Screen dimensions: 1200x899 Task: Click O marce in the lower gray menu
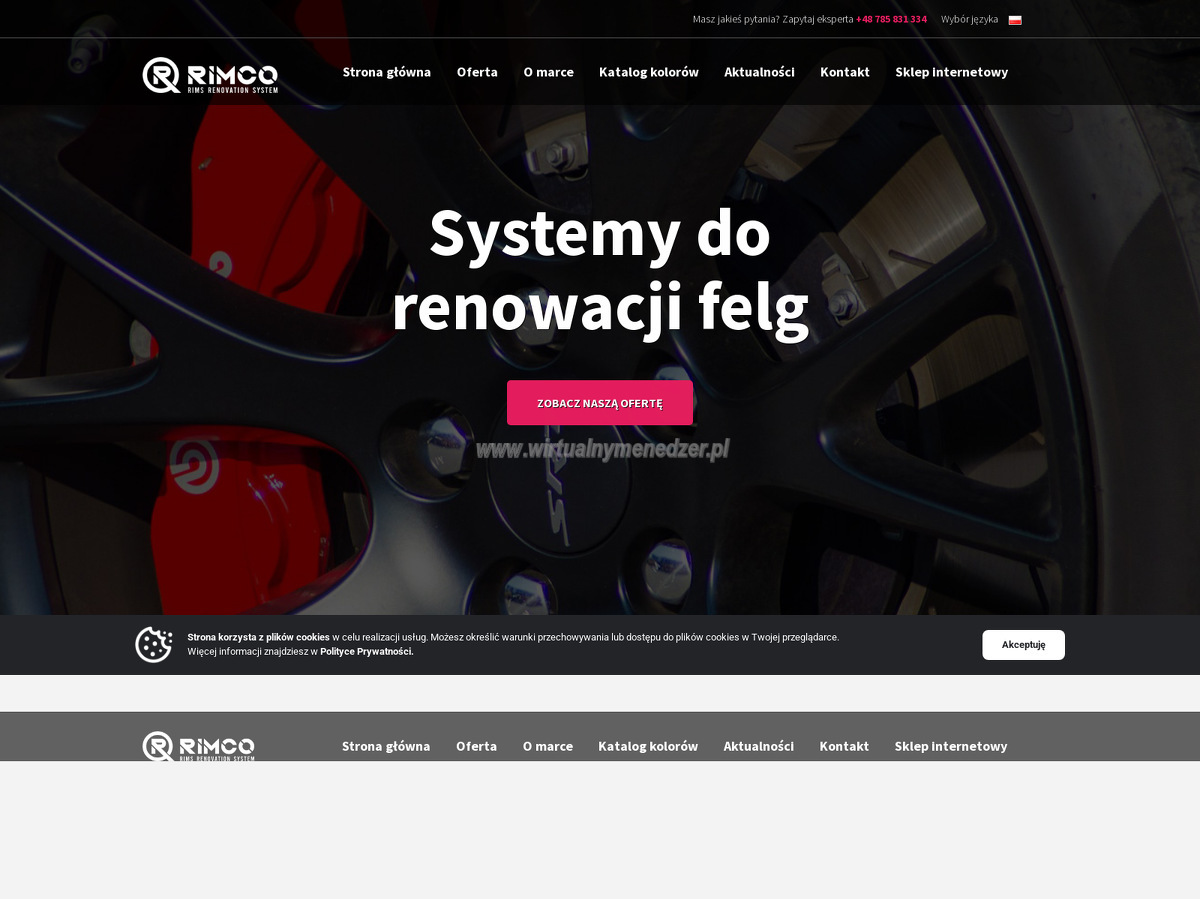[547, 746]
